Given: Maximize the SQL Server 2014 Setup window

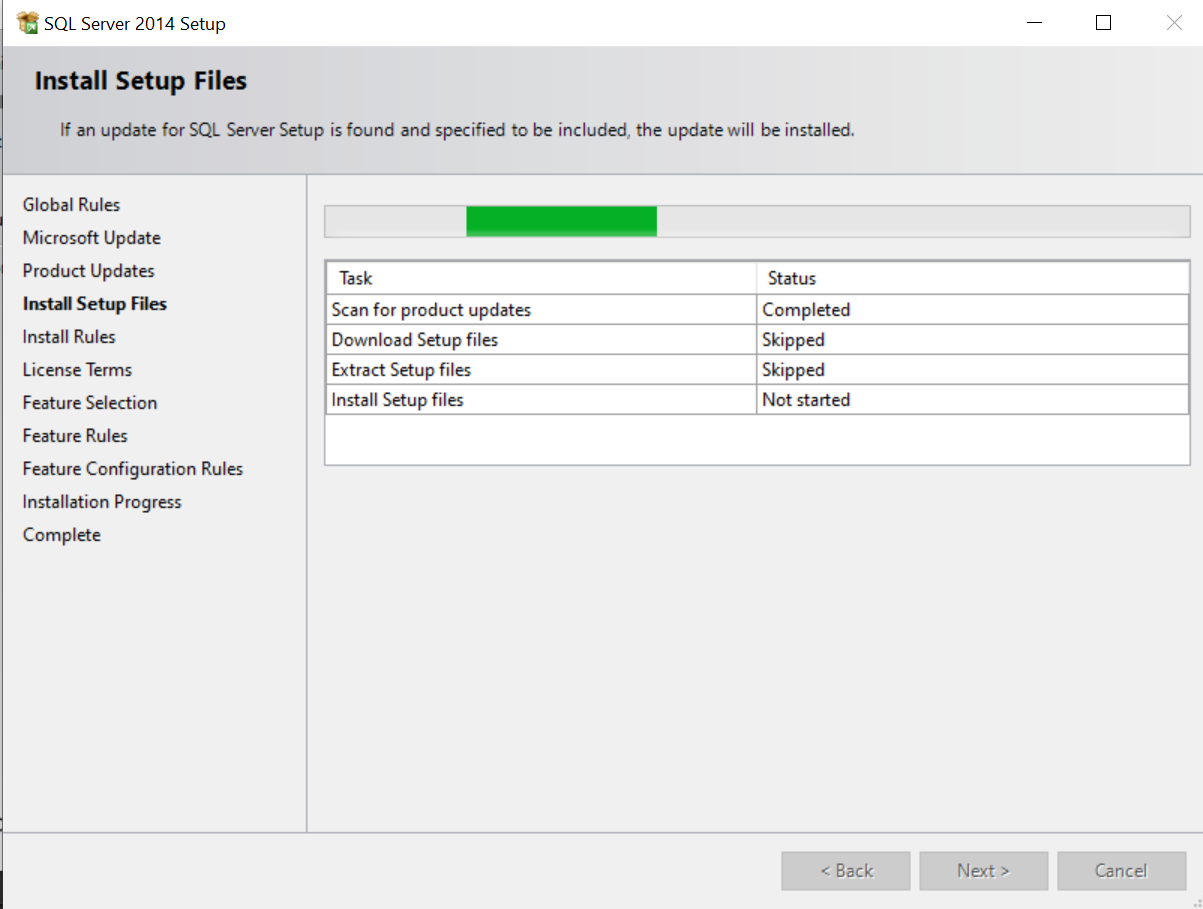Looking at the screenshot, I should click(1104, 23).
